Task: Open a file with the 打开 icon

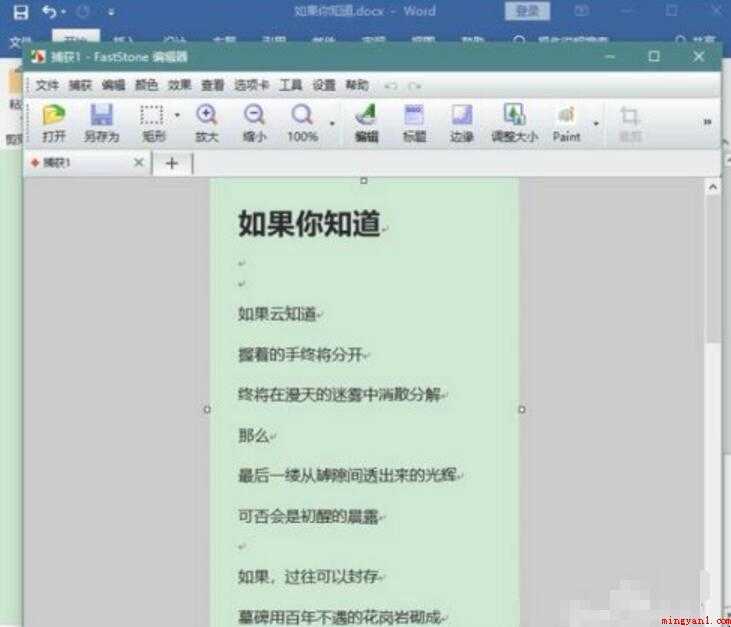Action: pyautogui.click(x=54, y=123)
